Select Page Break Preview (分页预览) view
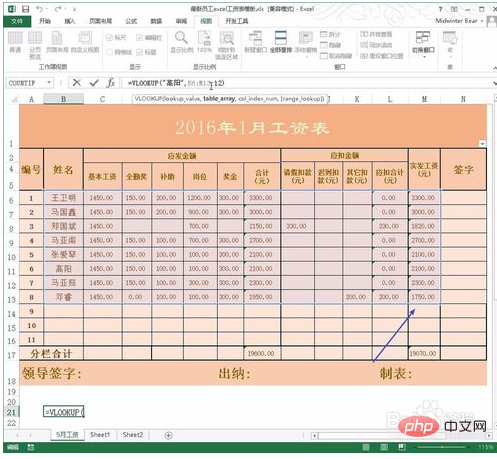The height and width of the screenshot is (459, 497). point(35,45)
